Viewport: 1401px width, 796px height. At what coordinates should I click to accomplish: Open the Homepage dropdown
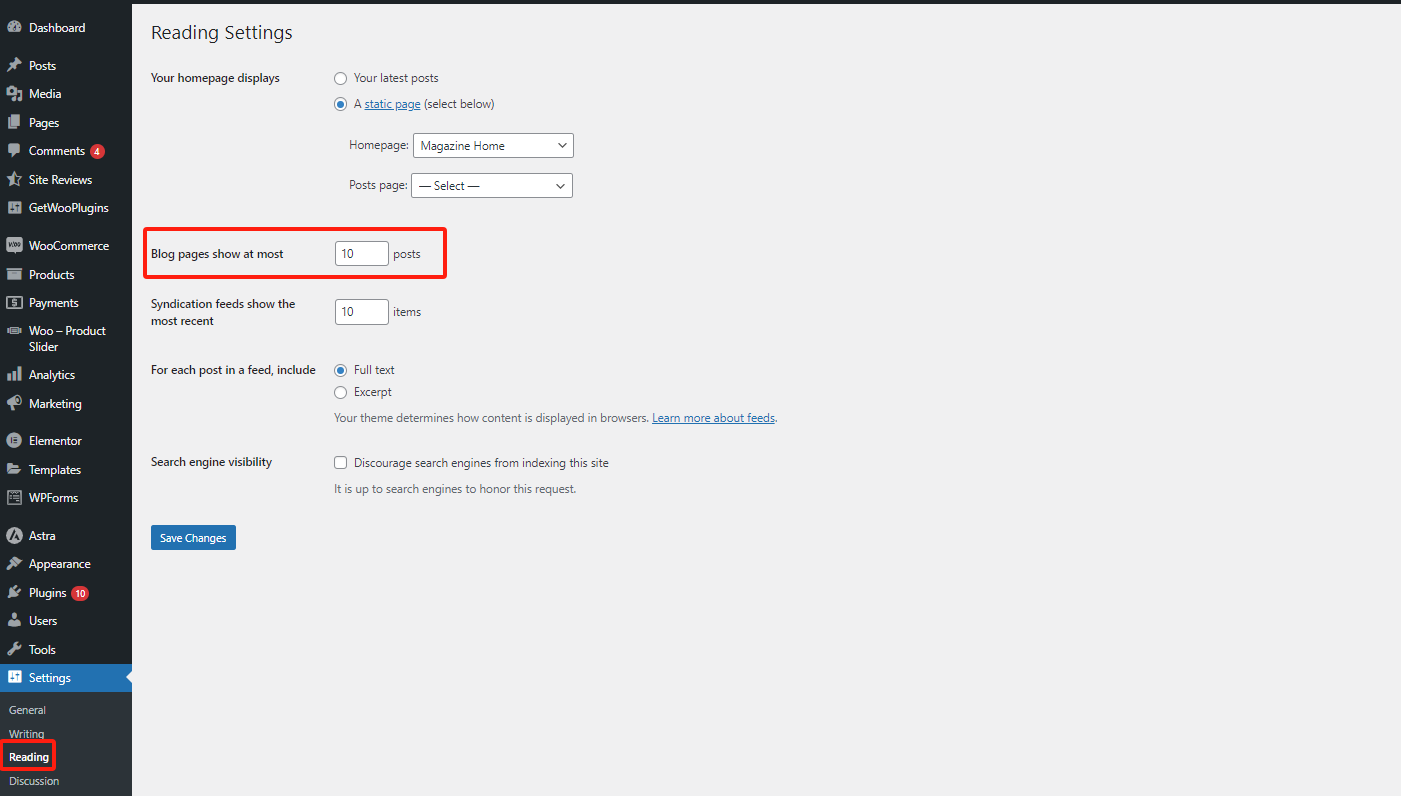492,145
